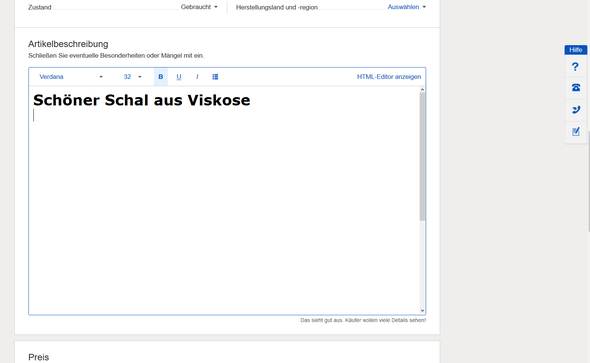Open the feedback note pencil icon
The image size is (590, 363).
[x=575, y=132]
